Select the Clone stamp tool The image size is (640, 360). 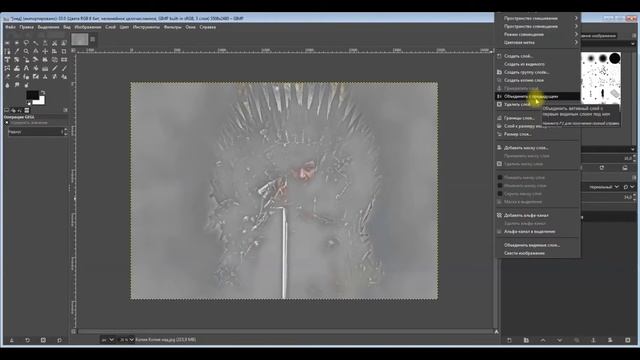tap(45, 77)
